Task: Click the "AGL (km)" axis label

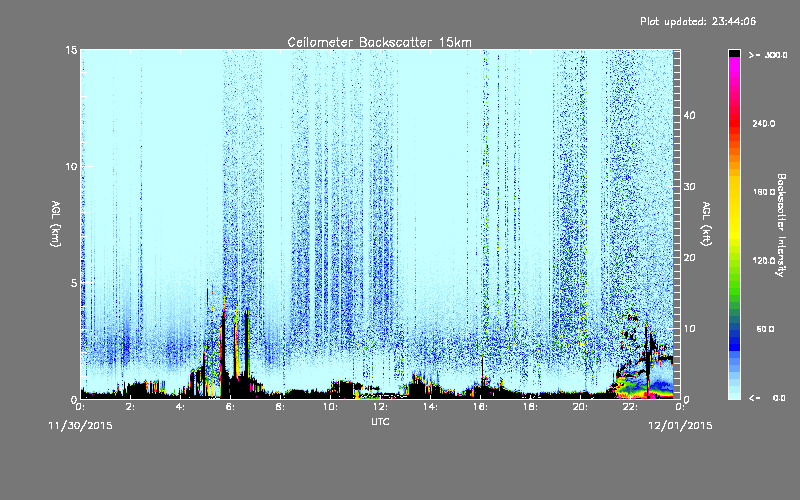Action: click(x=55, y=224)
